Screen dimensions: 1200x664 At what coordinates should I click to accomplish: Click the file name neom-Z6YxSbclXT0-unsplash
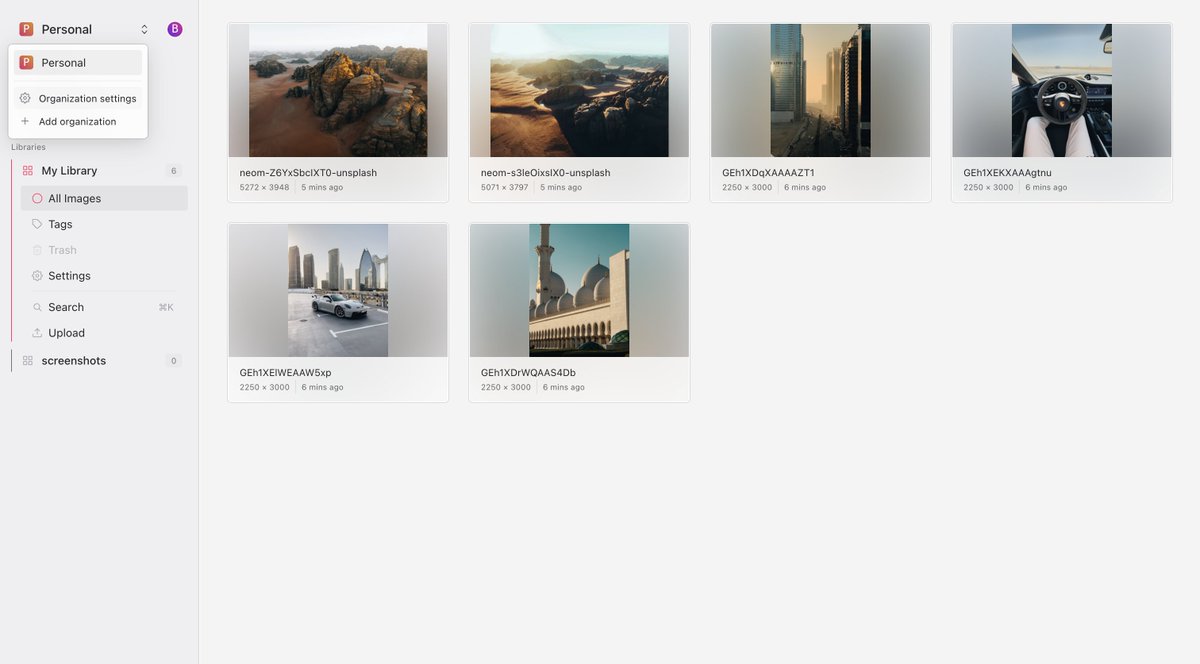(308, 173)
